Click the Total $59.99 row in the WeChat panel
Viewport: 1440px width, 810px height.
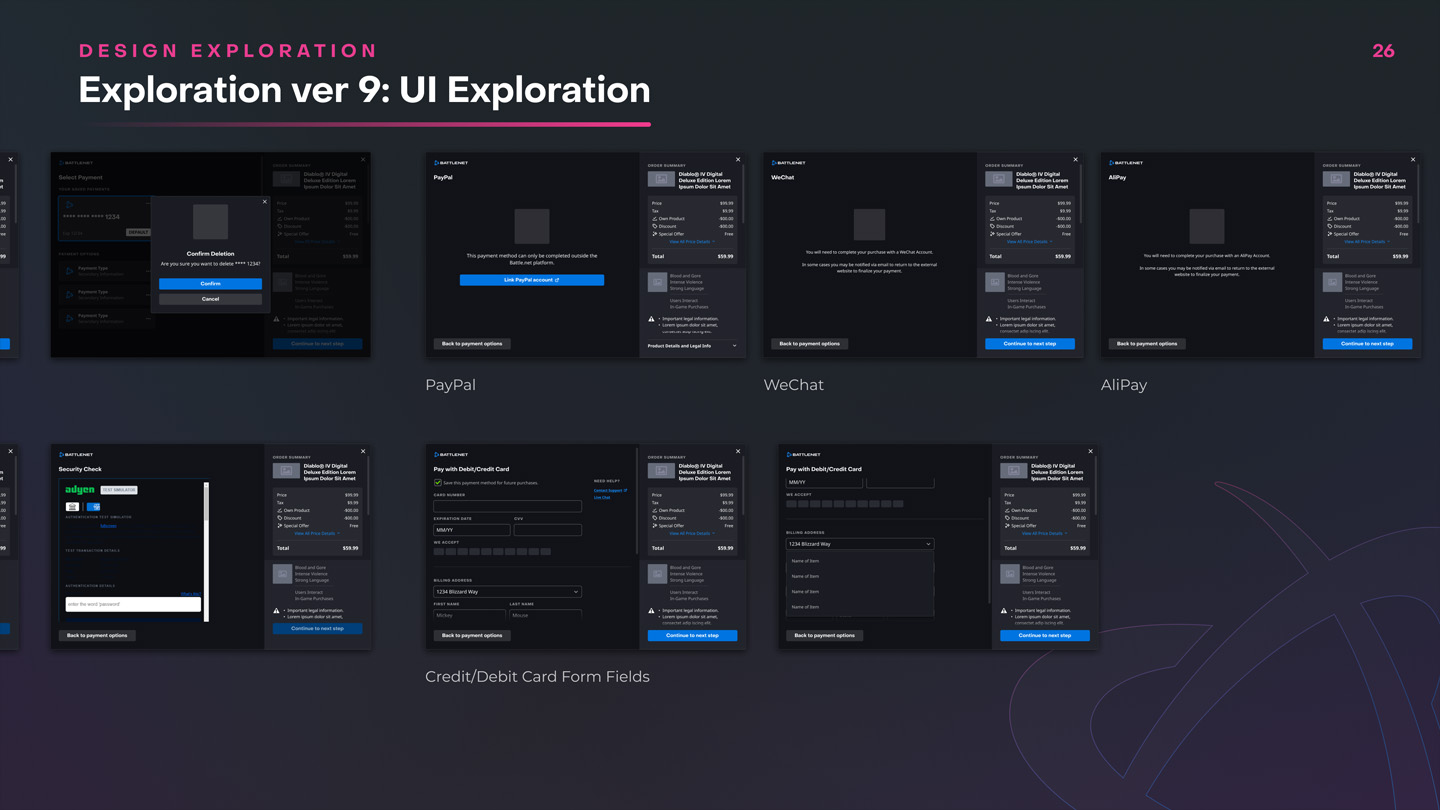coord(1030,256)
